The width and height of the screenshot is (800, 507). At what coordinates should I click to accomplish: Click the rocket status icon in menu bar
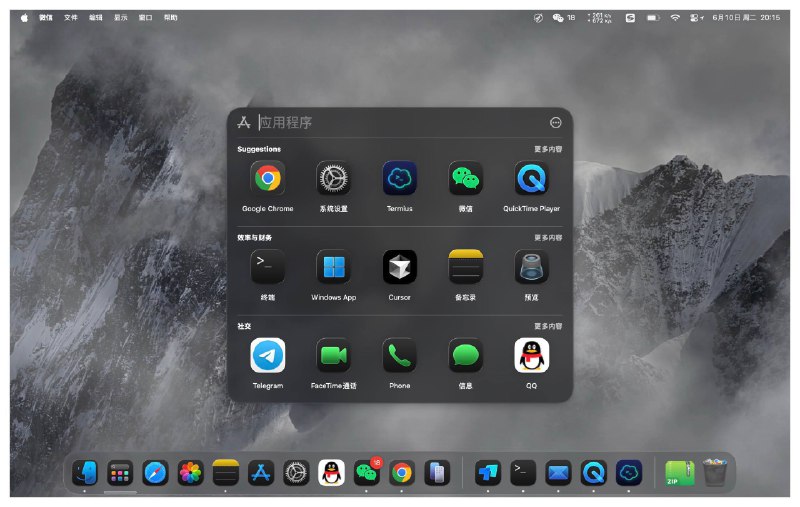click(538, 18)
